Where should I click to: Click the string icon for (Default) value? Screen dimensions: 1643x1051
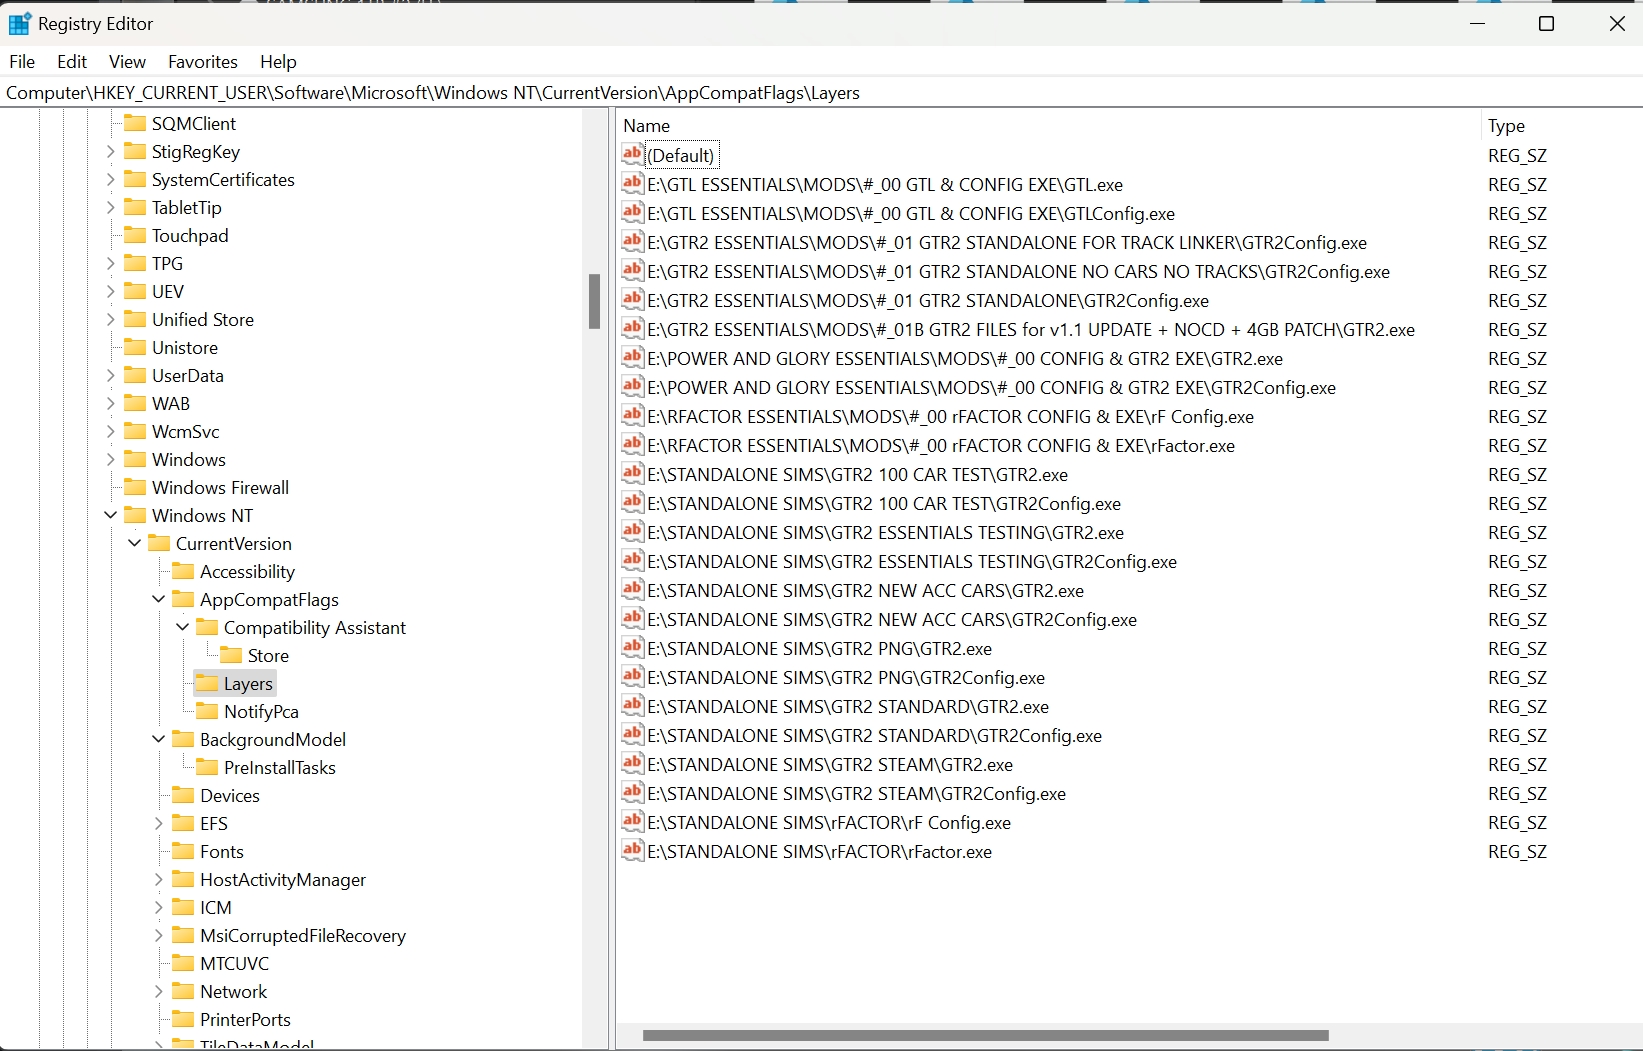tap(632, 154)
